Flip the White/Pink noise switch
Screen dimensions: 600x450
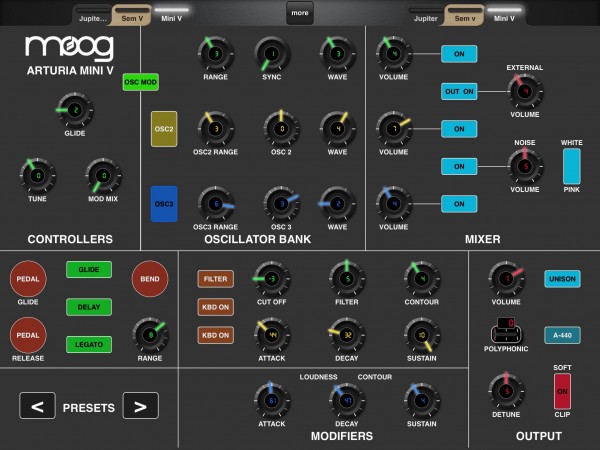tap(572, 166)
